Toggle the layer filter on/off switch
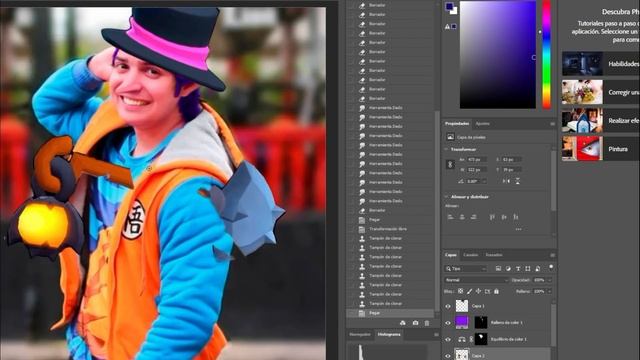640x360 pixels. click(x=551, y=267)
